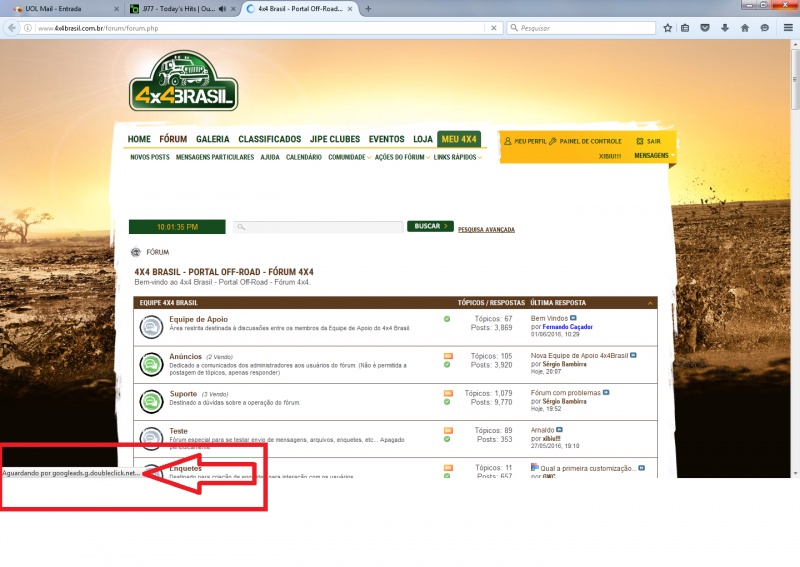Open the Ajuda link
The width and height of the screenshot is (800, 567).
[x=270, y=157]
